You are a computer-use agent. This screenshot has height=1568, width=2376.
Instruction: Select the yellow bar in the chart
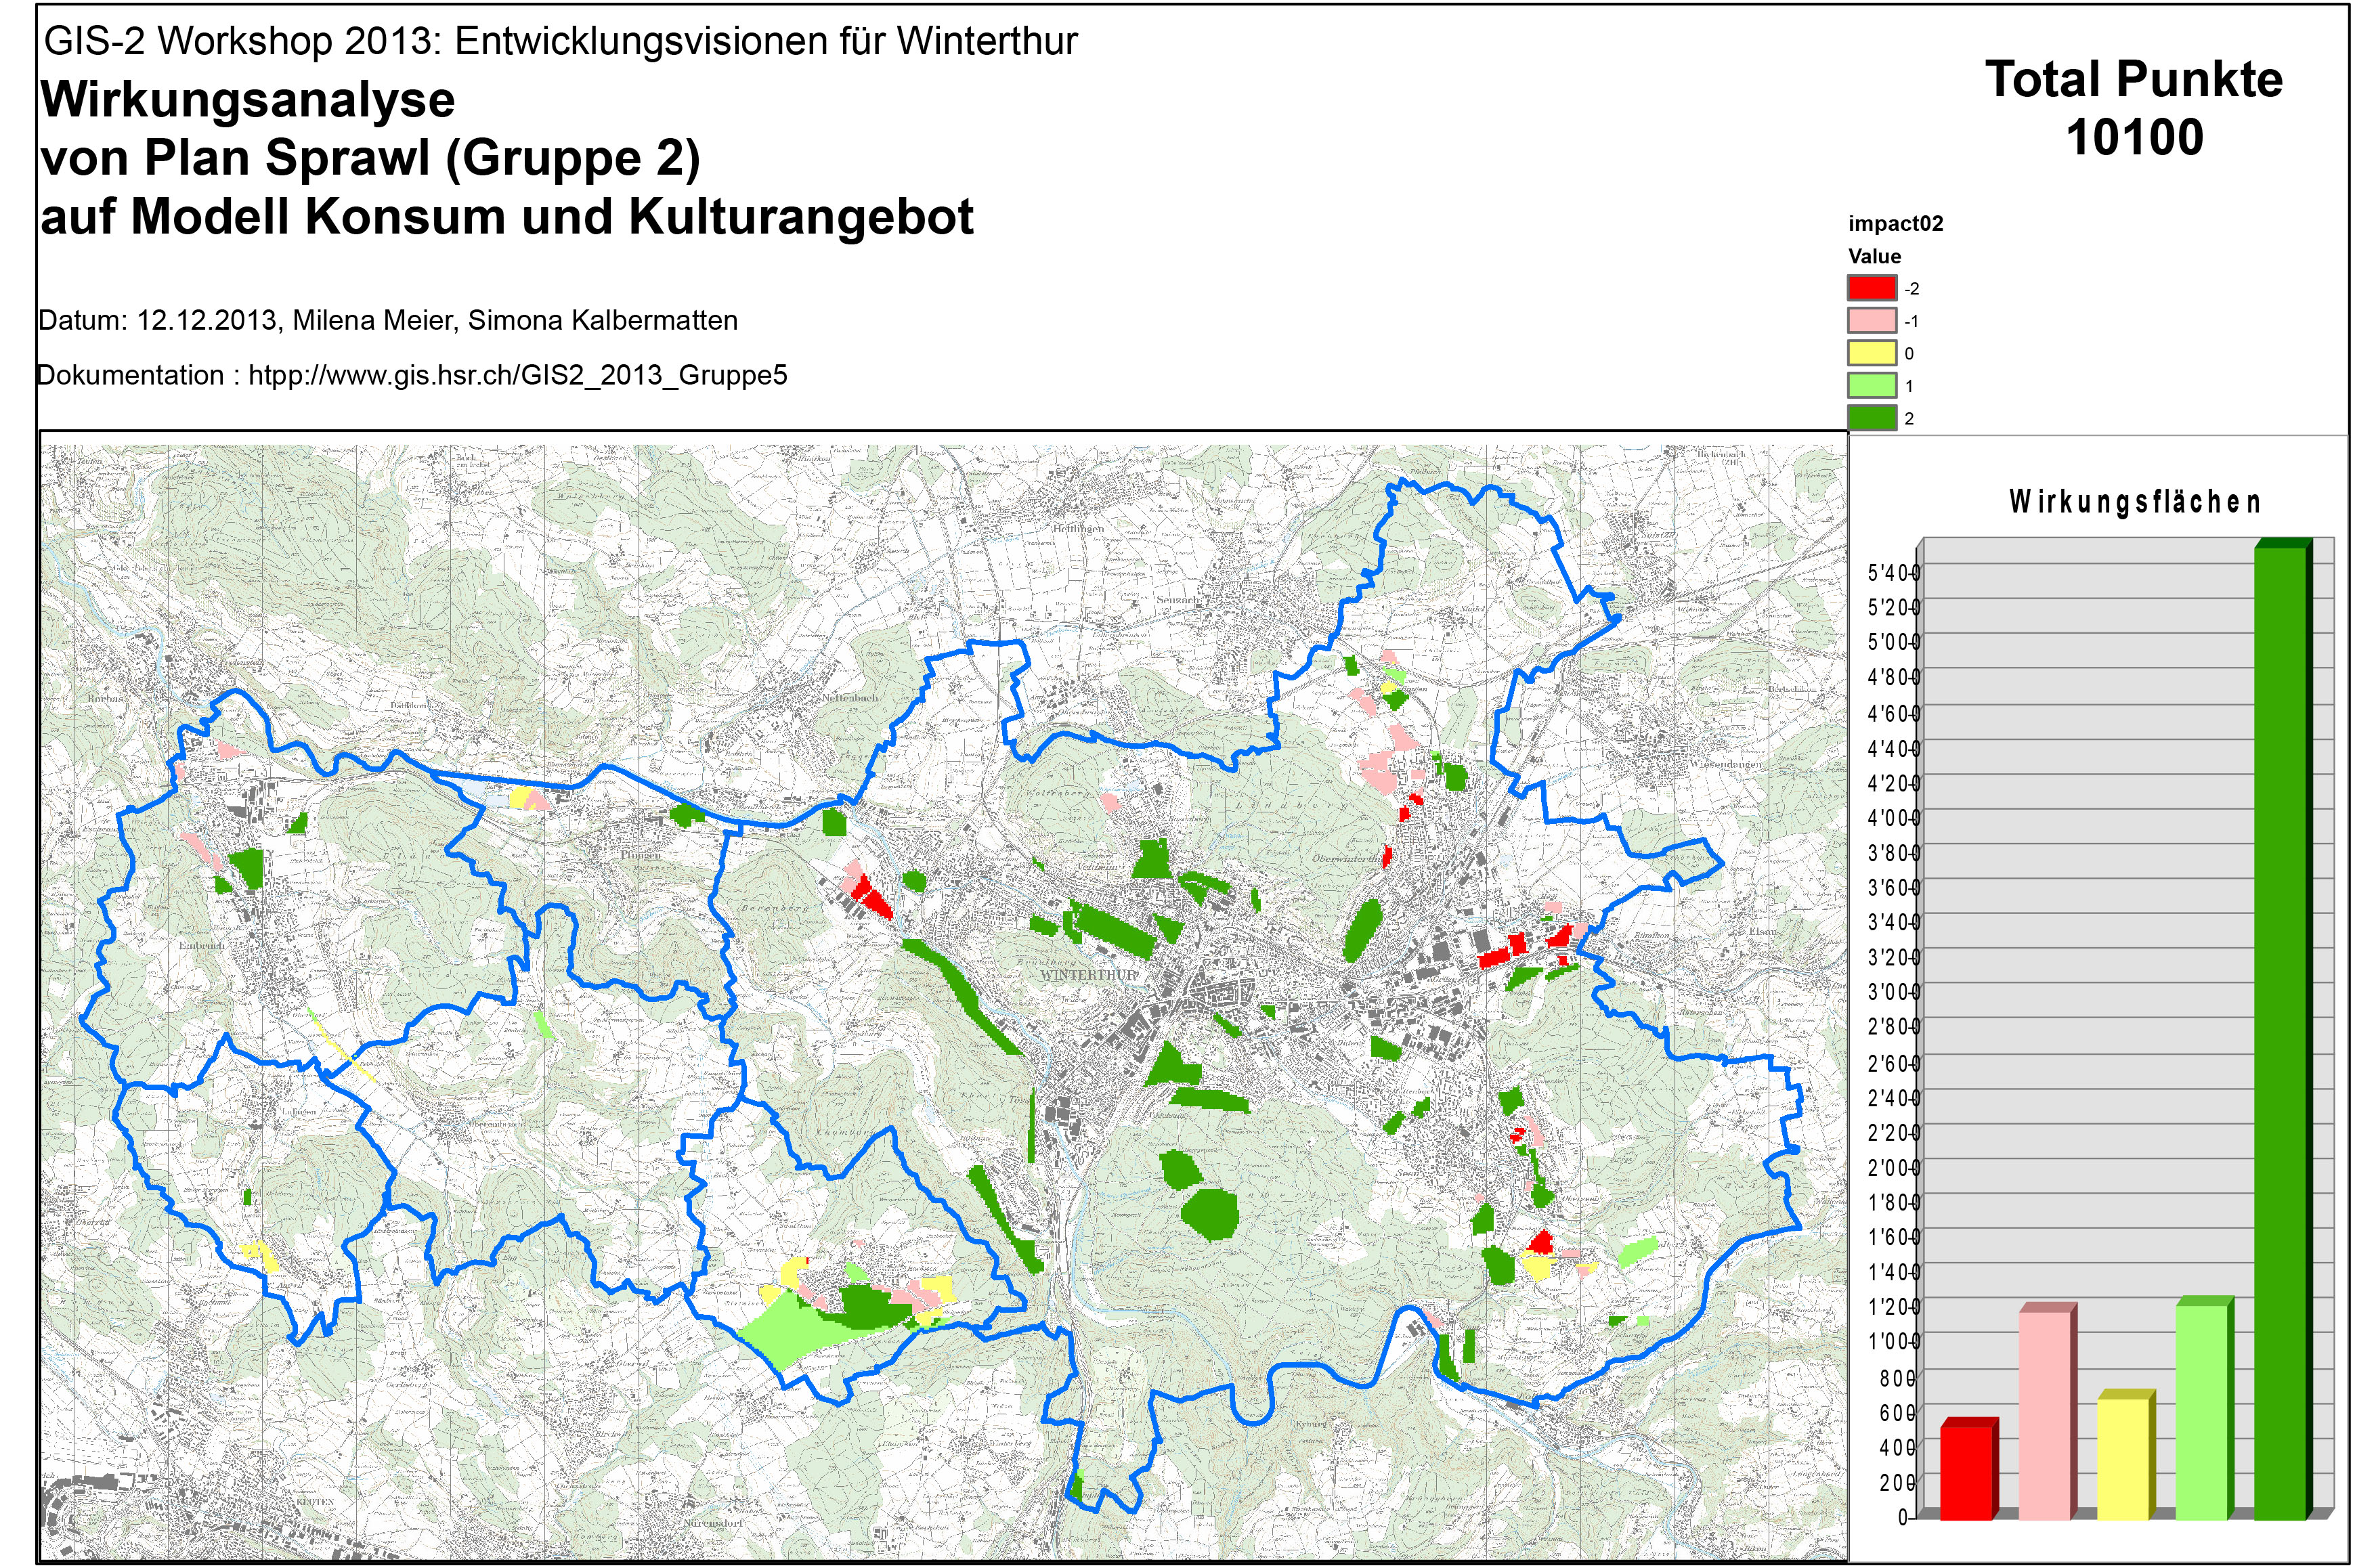(2122, 1458)
